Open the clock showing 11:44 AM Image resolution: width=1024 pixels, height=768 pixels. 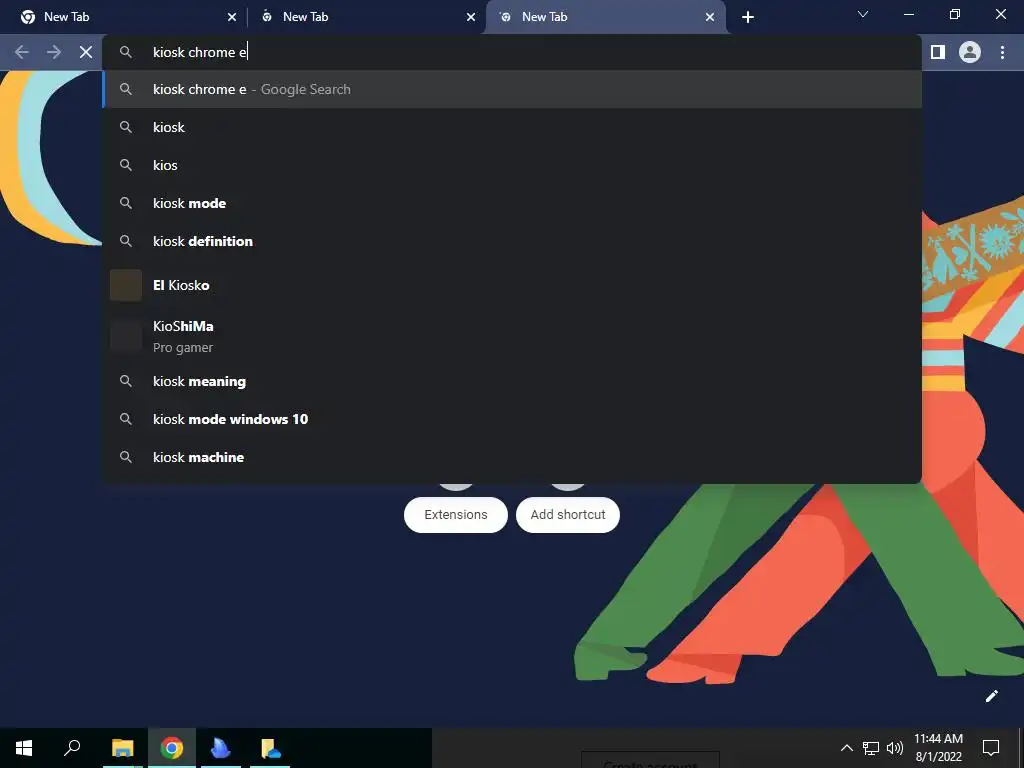point(938,748)
